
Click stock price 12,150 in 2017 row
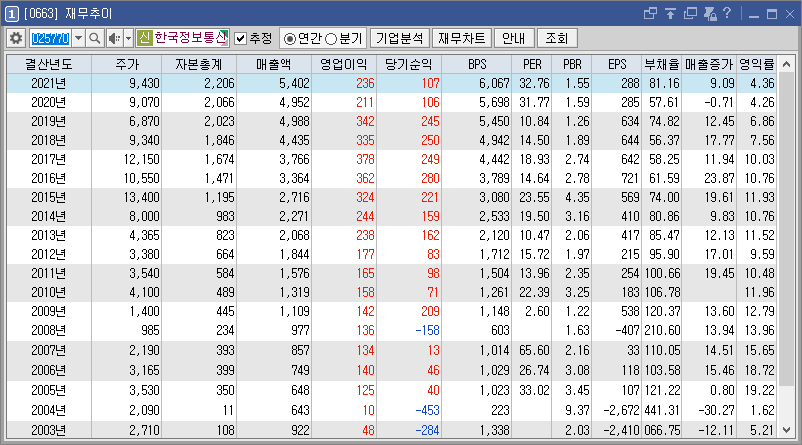click(142, 159)
